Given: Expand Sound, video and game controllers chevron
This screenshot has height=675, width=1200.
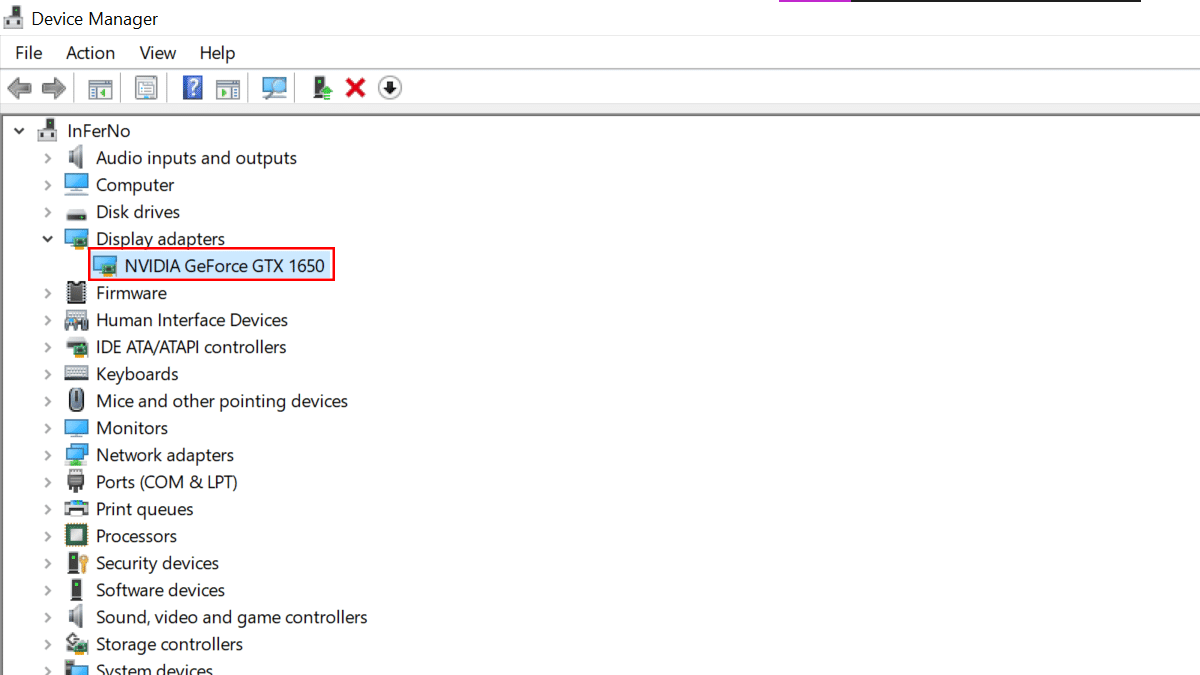Looking at the screenshot, I should pyautogui.click(x=47, y=617).
